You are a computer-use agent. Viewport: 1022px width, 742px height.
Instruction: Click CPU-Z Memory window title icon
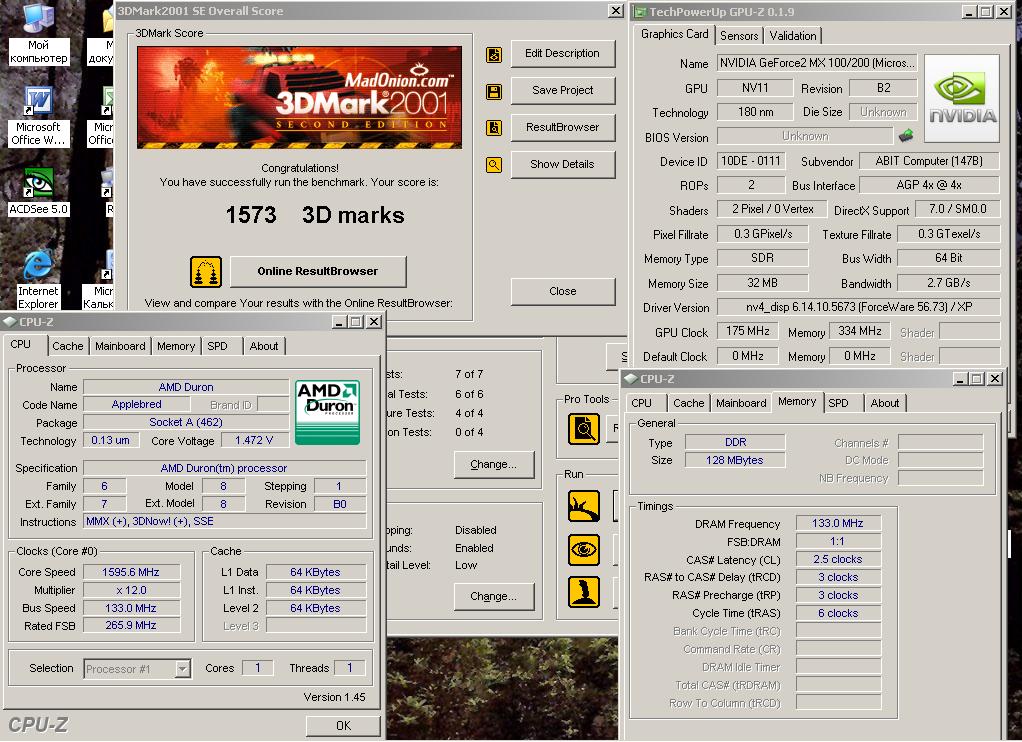[630, 379]
